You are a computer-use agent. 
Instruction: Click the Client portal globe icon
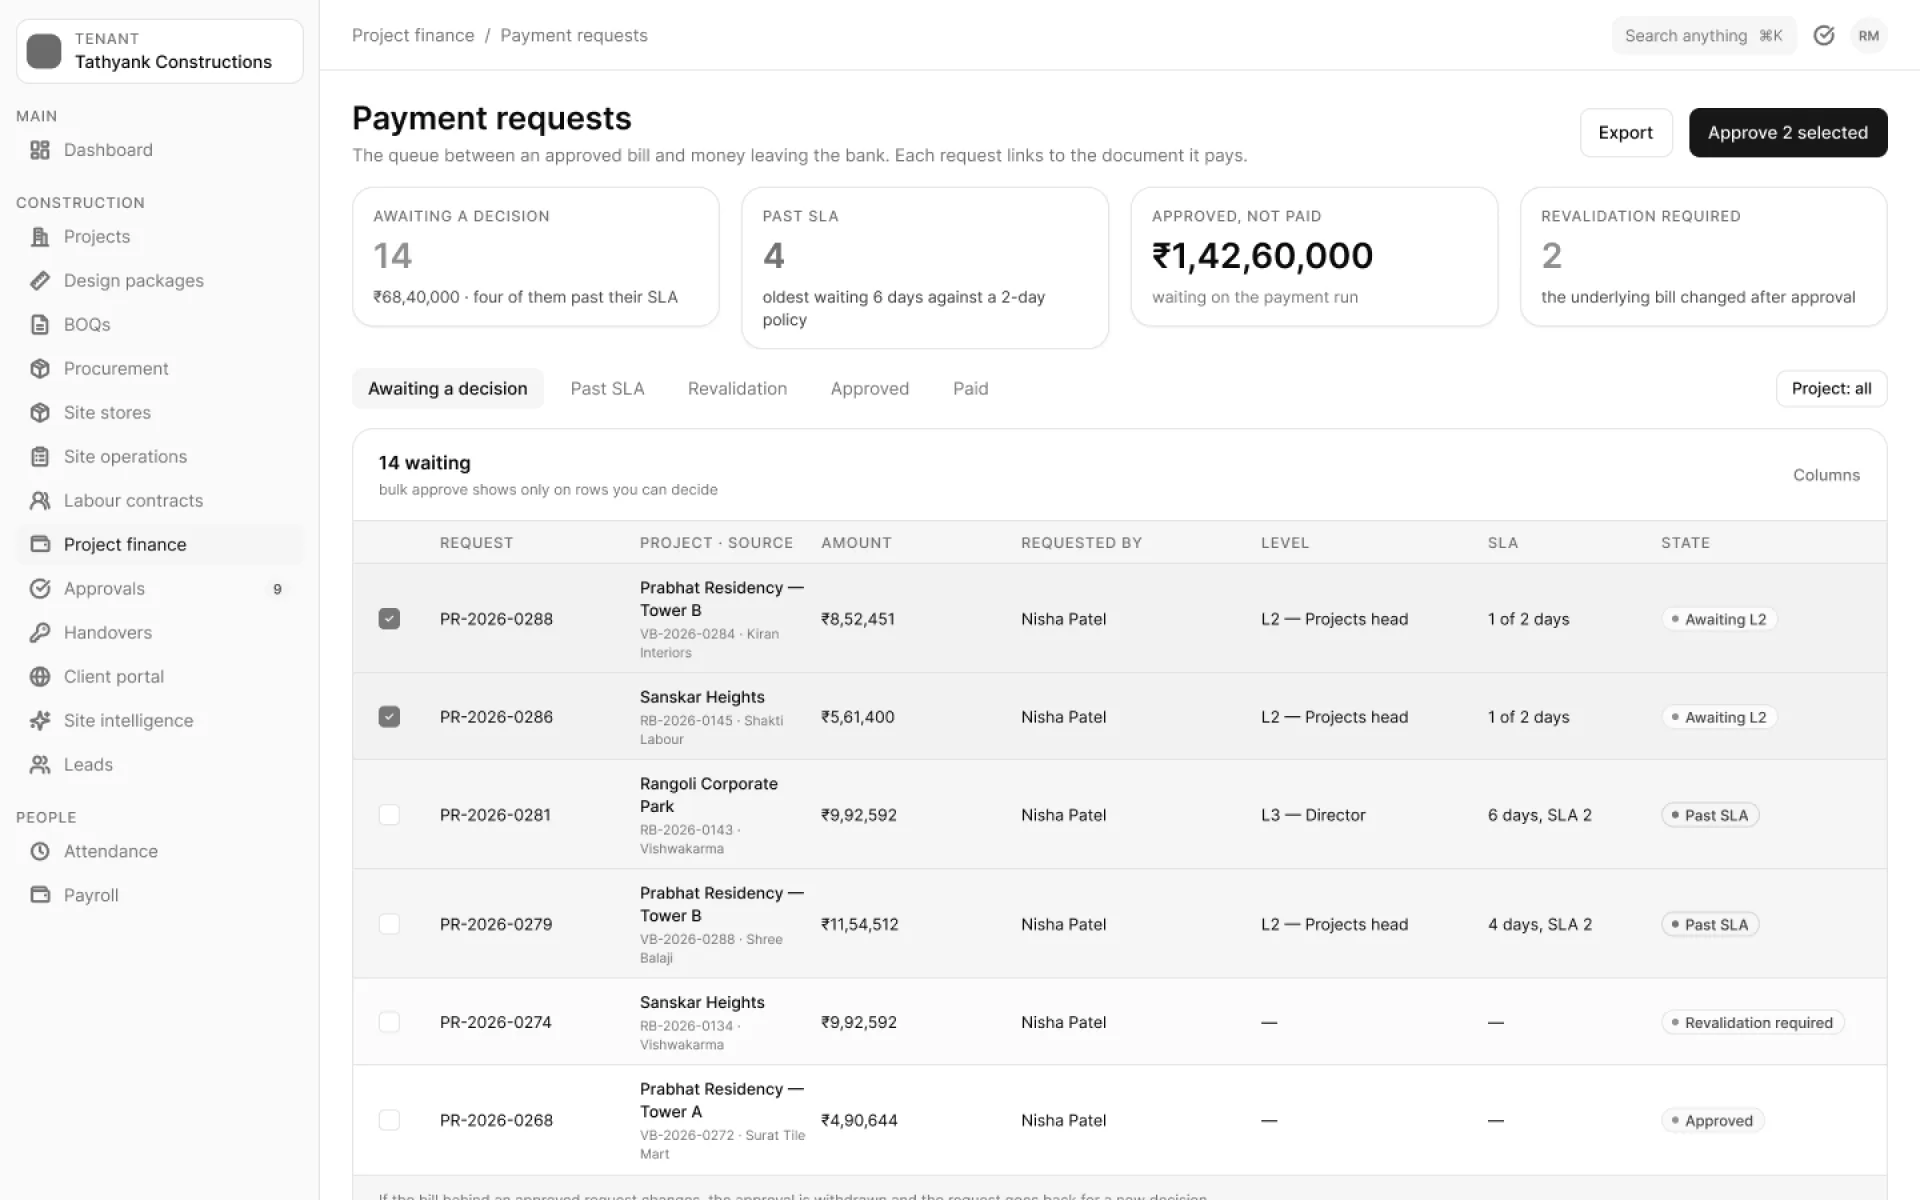point(40,677)
